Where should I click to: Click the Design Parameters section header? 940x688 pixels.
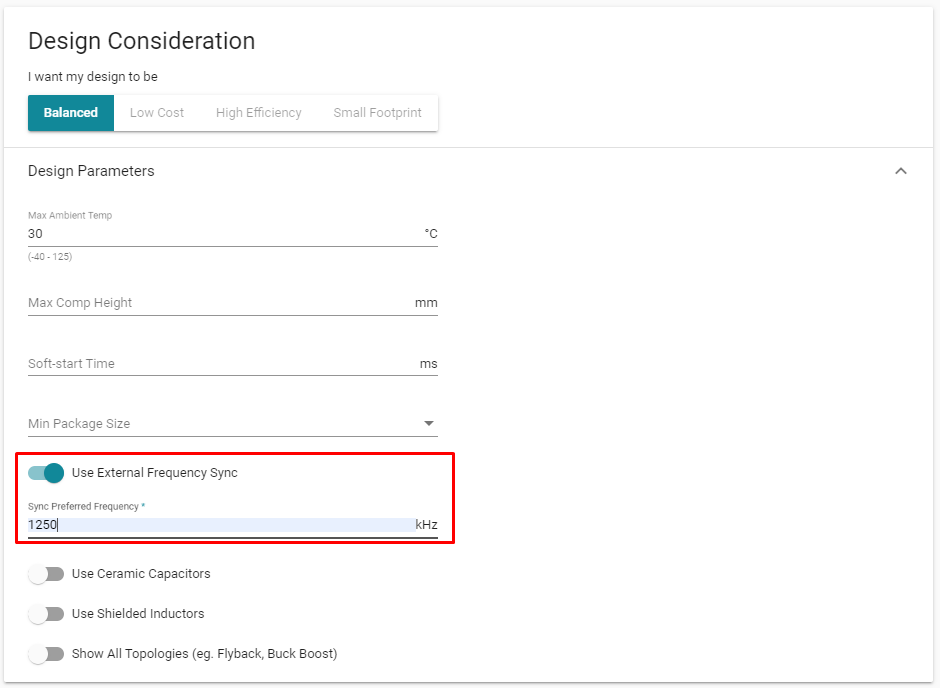[91, 171]
